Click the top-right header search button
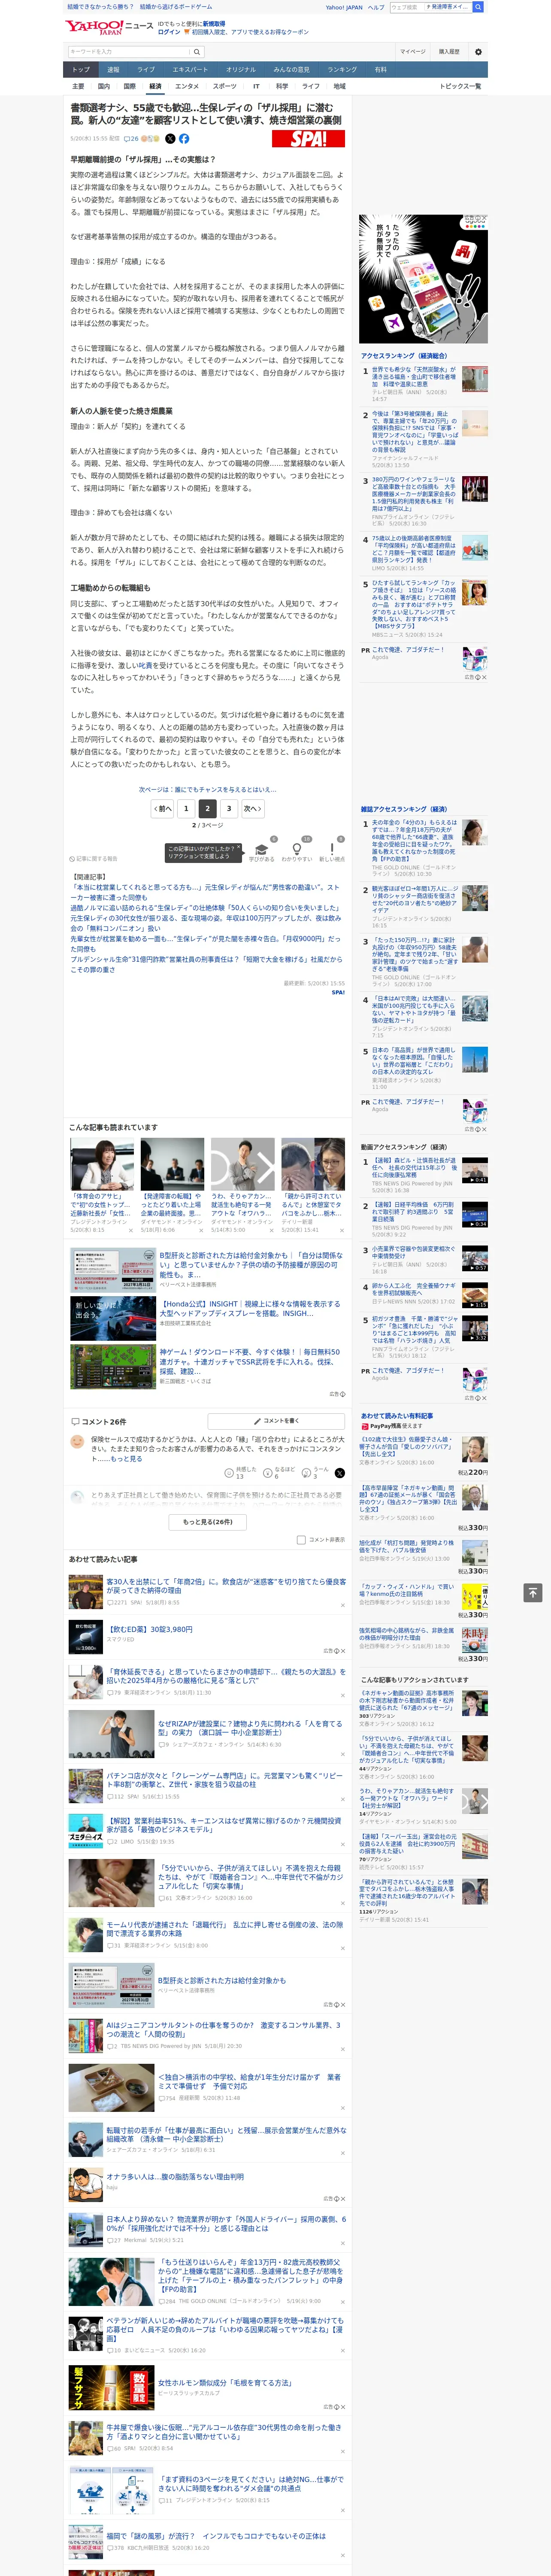 tap(478, 7)
